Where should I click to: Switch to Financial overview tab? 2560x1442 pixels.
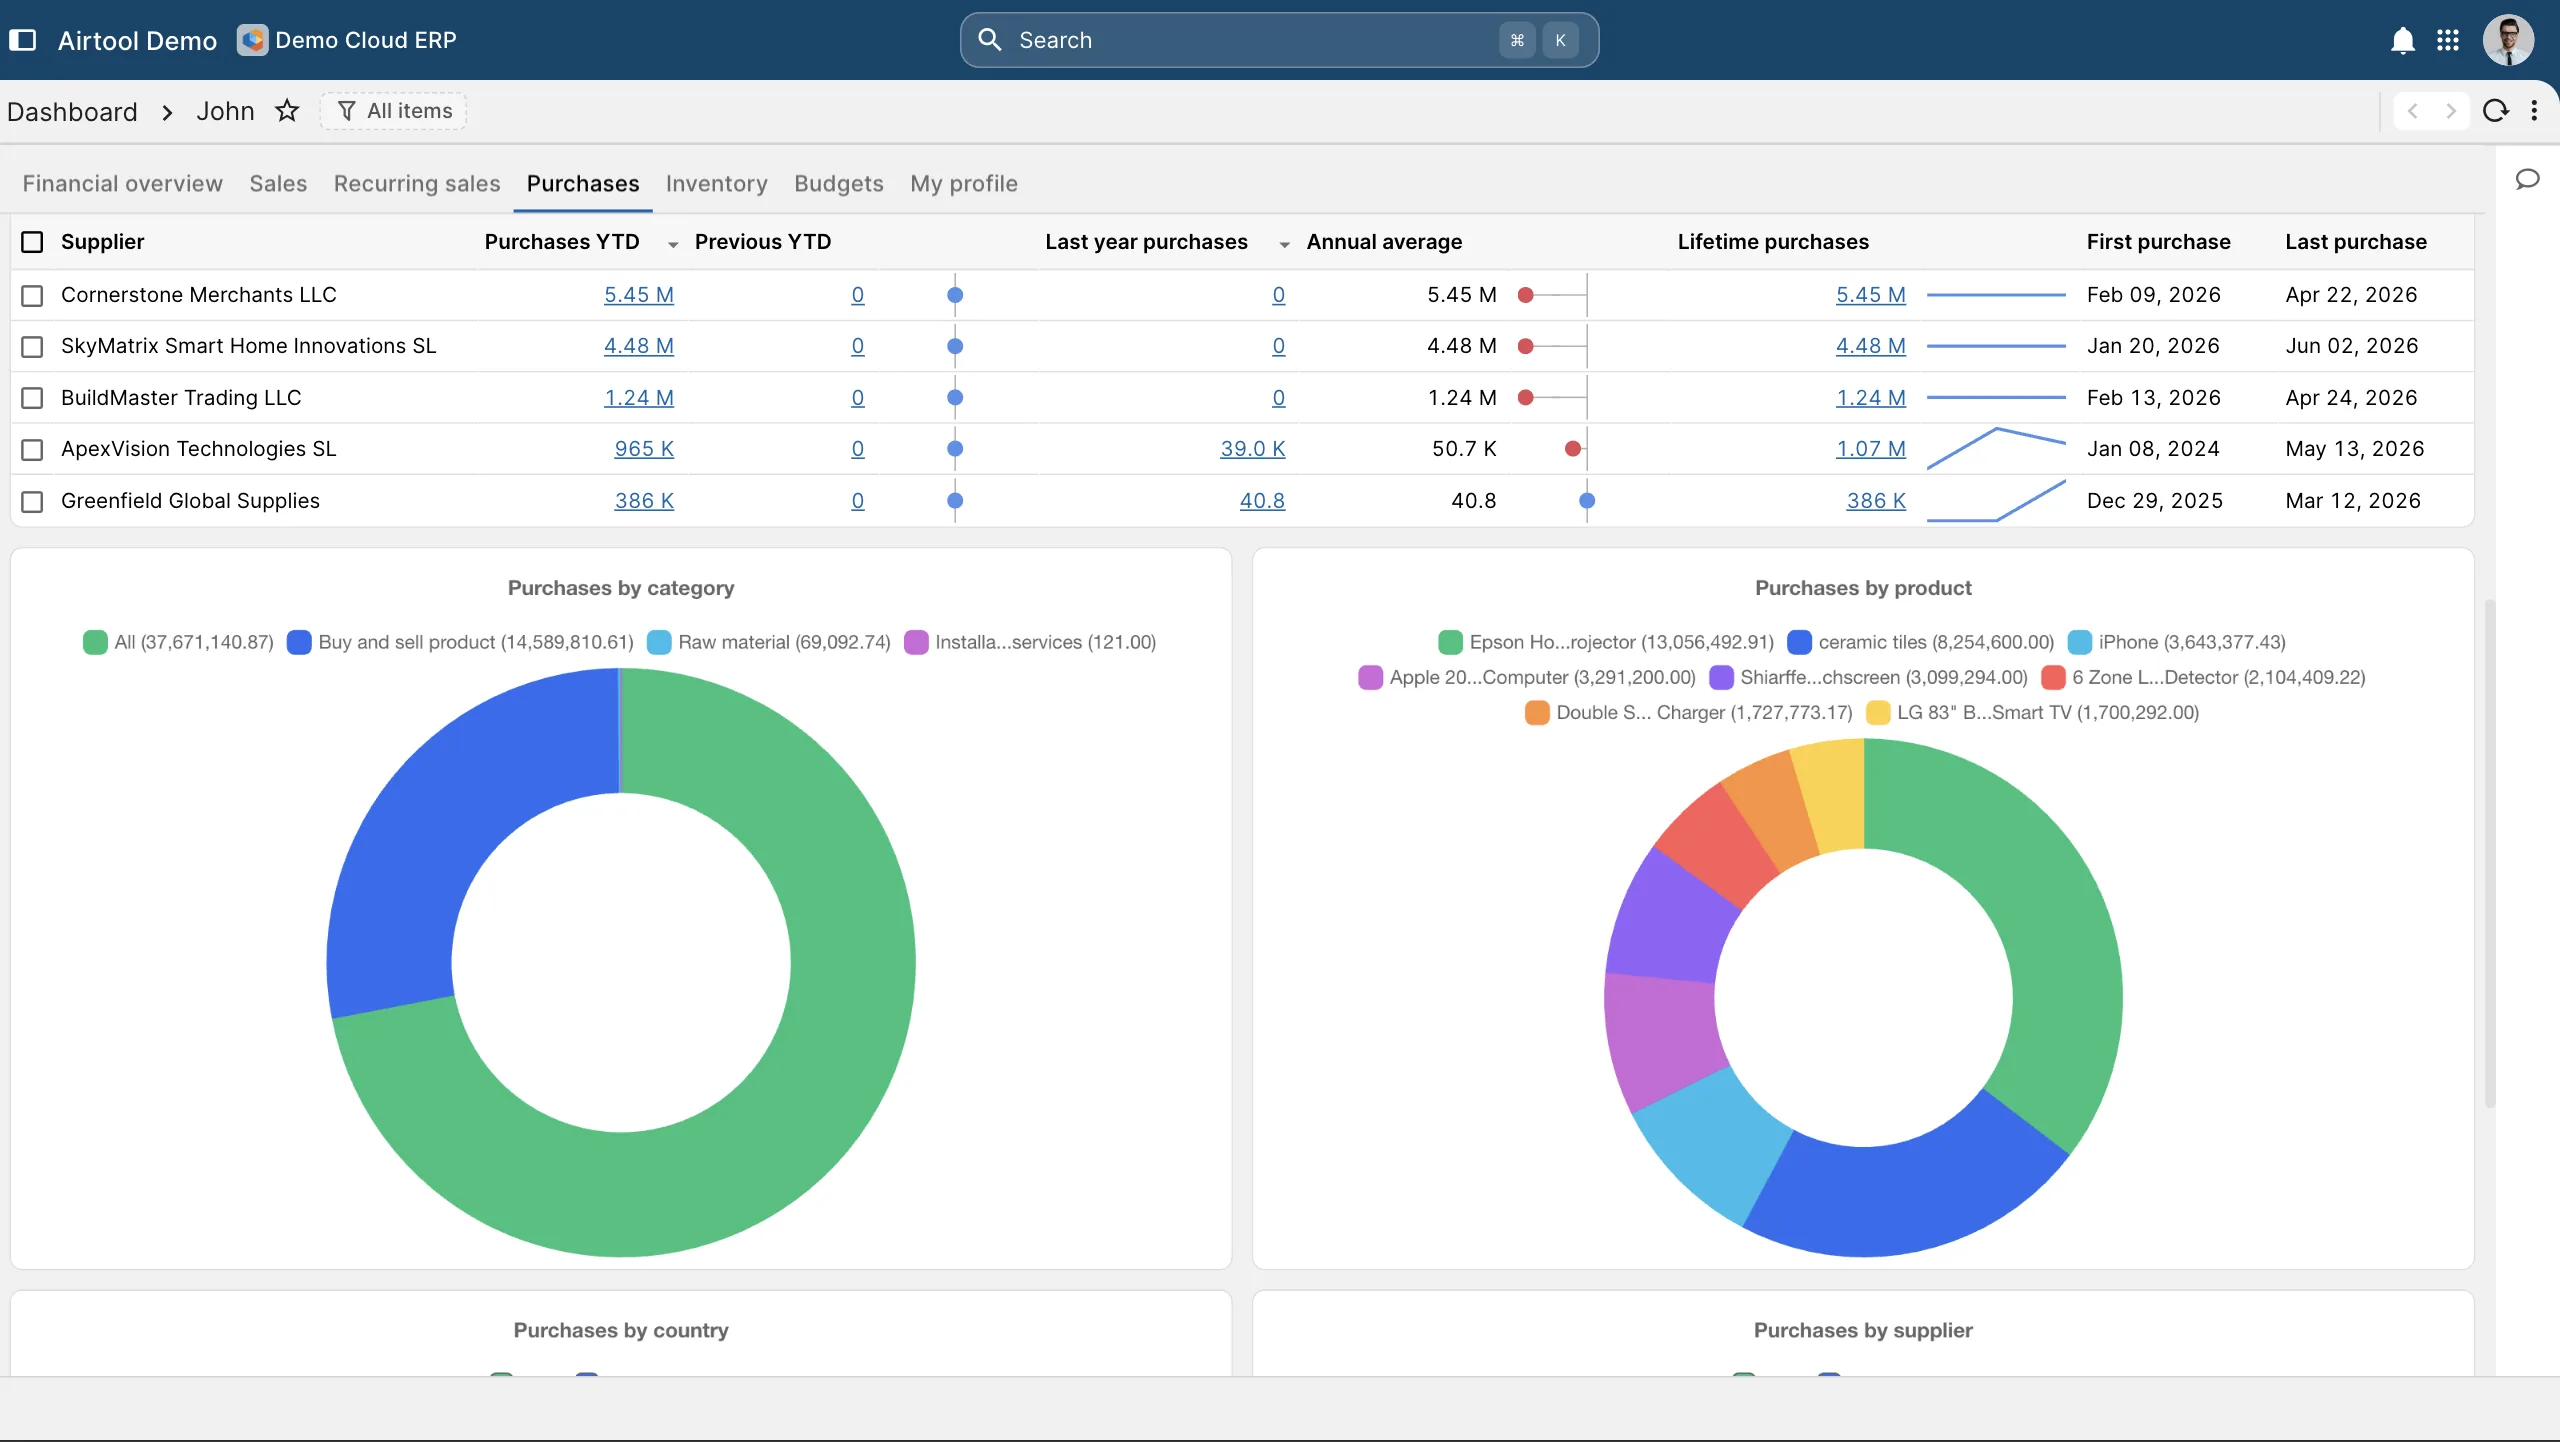point(123,184)
